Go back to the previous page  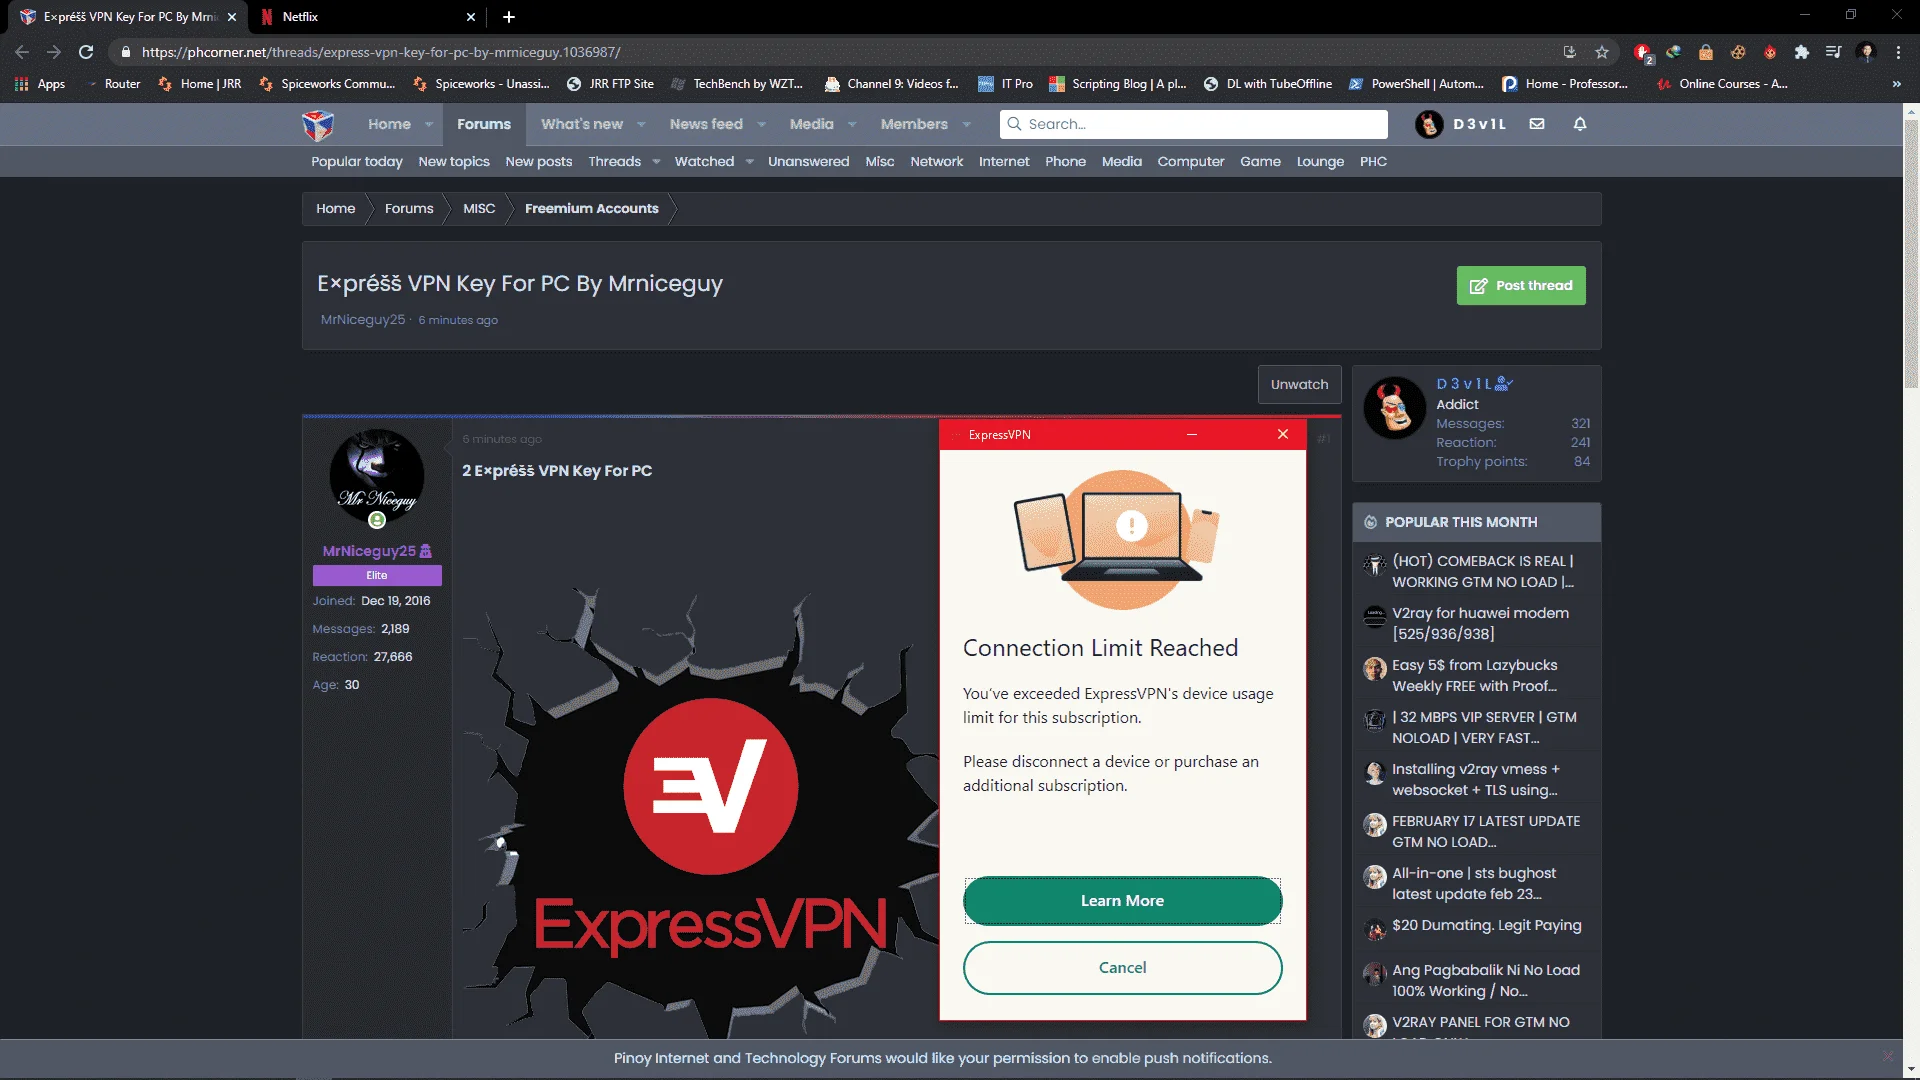coord(22,52)
